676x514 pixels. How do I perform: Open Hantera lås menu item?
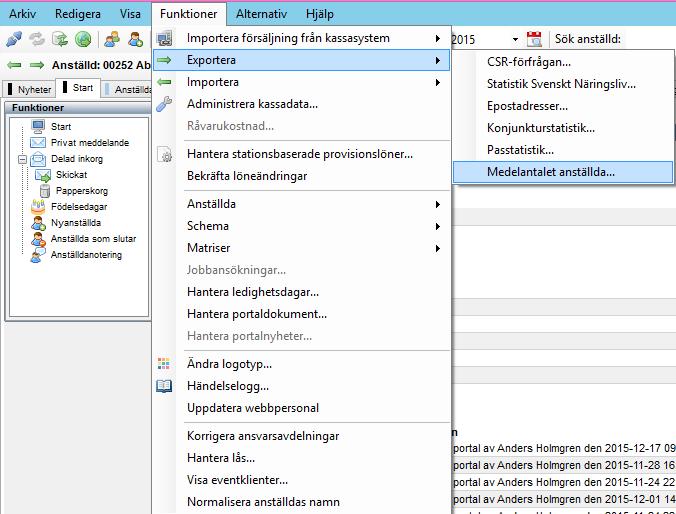pyautogui.click(x=301, y=458)
